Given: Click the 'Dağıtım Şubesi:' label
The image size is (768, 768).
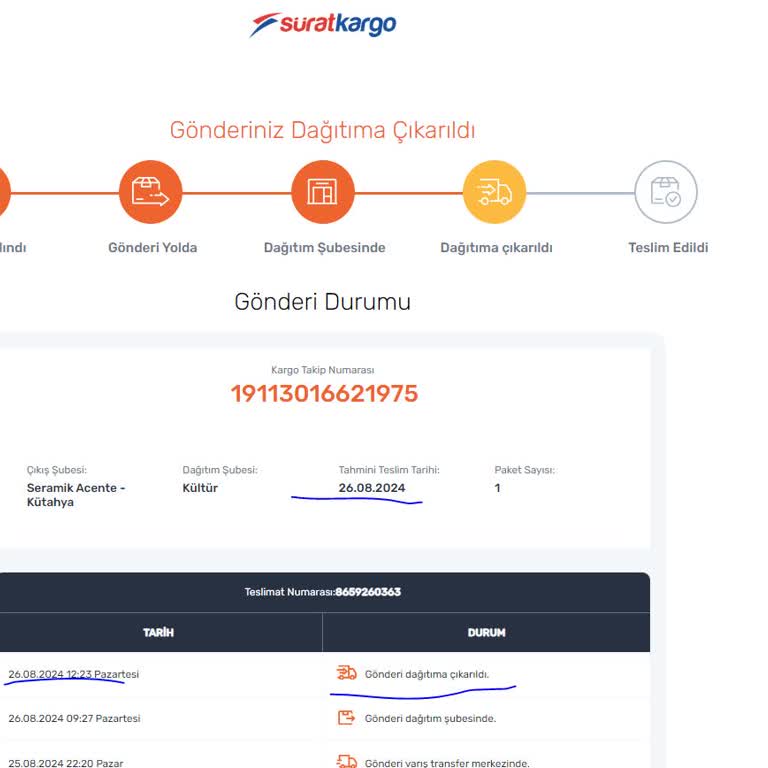Looking at the screenshot, I should [x=220, y=470].
